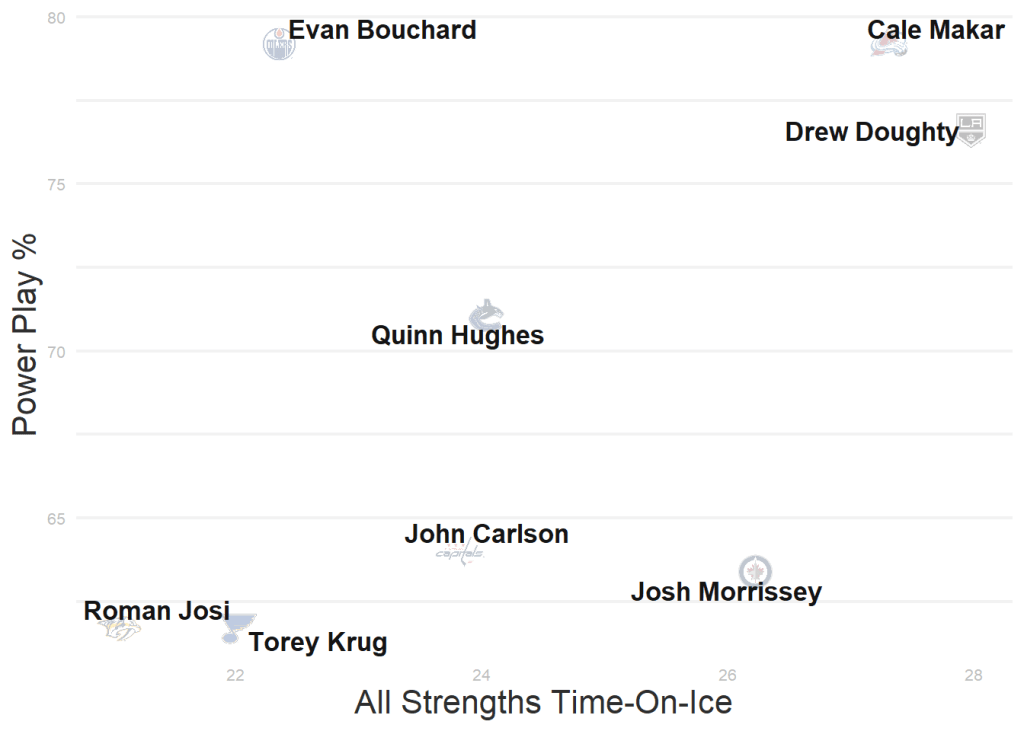Select the Quinn Hughes name label

pyautogui.click(x=457, y=335)
